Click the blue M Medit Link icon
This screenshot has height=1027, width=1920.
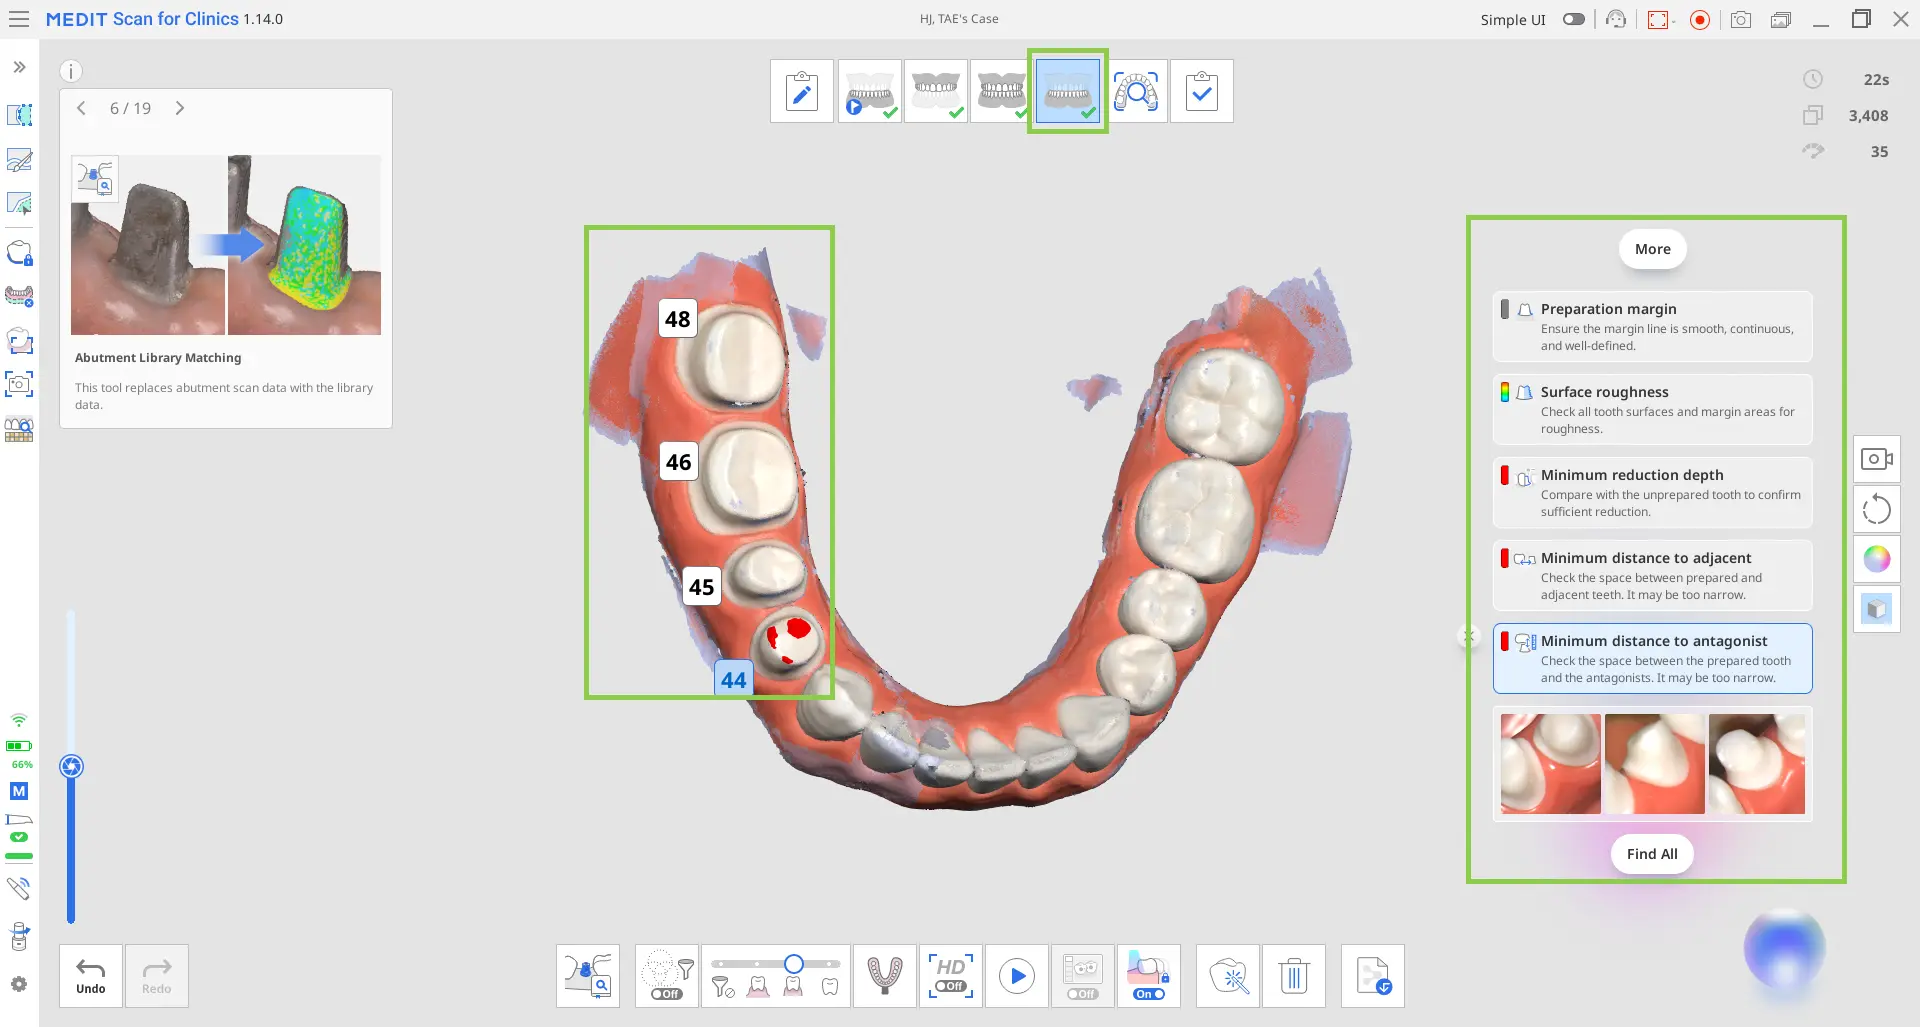click(x=19, y=791)
